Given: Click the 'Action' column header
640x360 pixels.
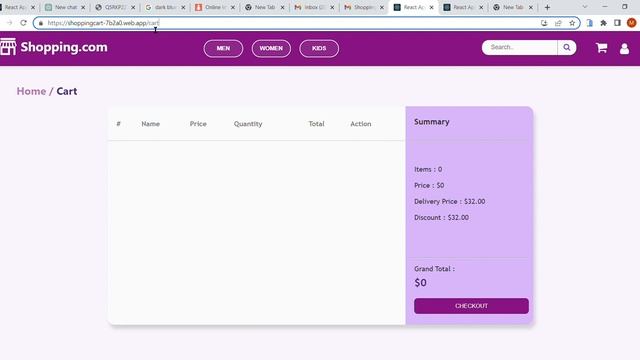Looking at the screenshot, I should (360, 124).
